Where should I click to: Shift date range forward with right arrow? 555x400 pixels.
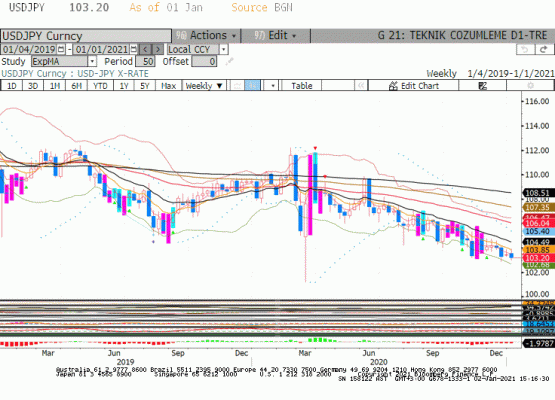click(x=158, y=49)
